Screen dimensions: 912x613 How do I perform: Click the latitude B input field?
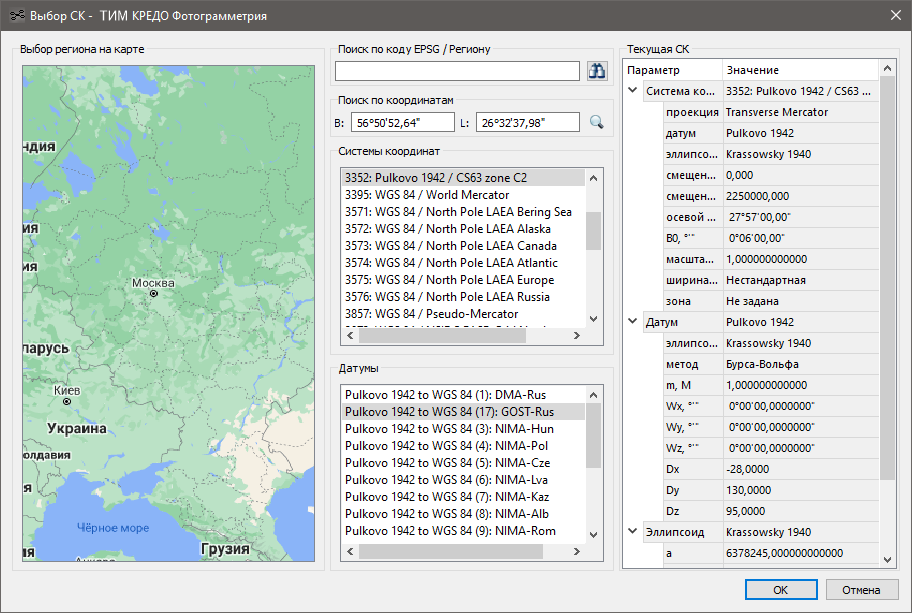pyautogui.click(x=403, y=122)
